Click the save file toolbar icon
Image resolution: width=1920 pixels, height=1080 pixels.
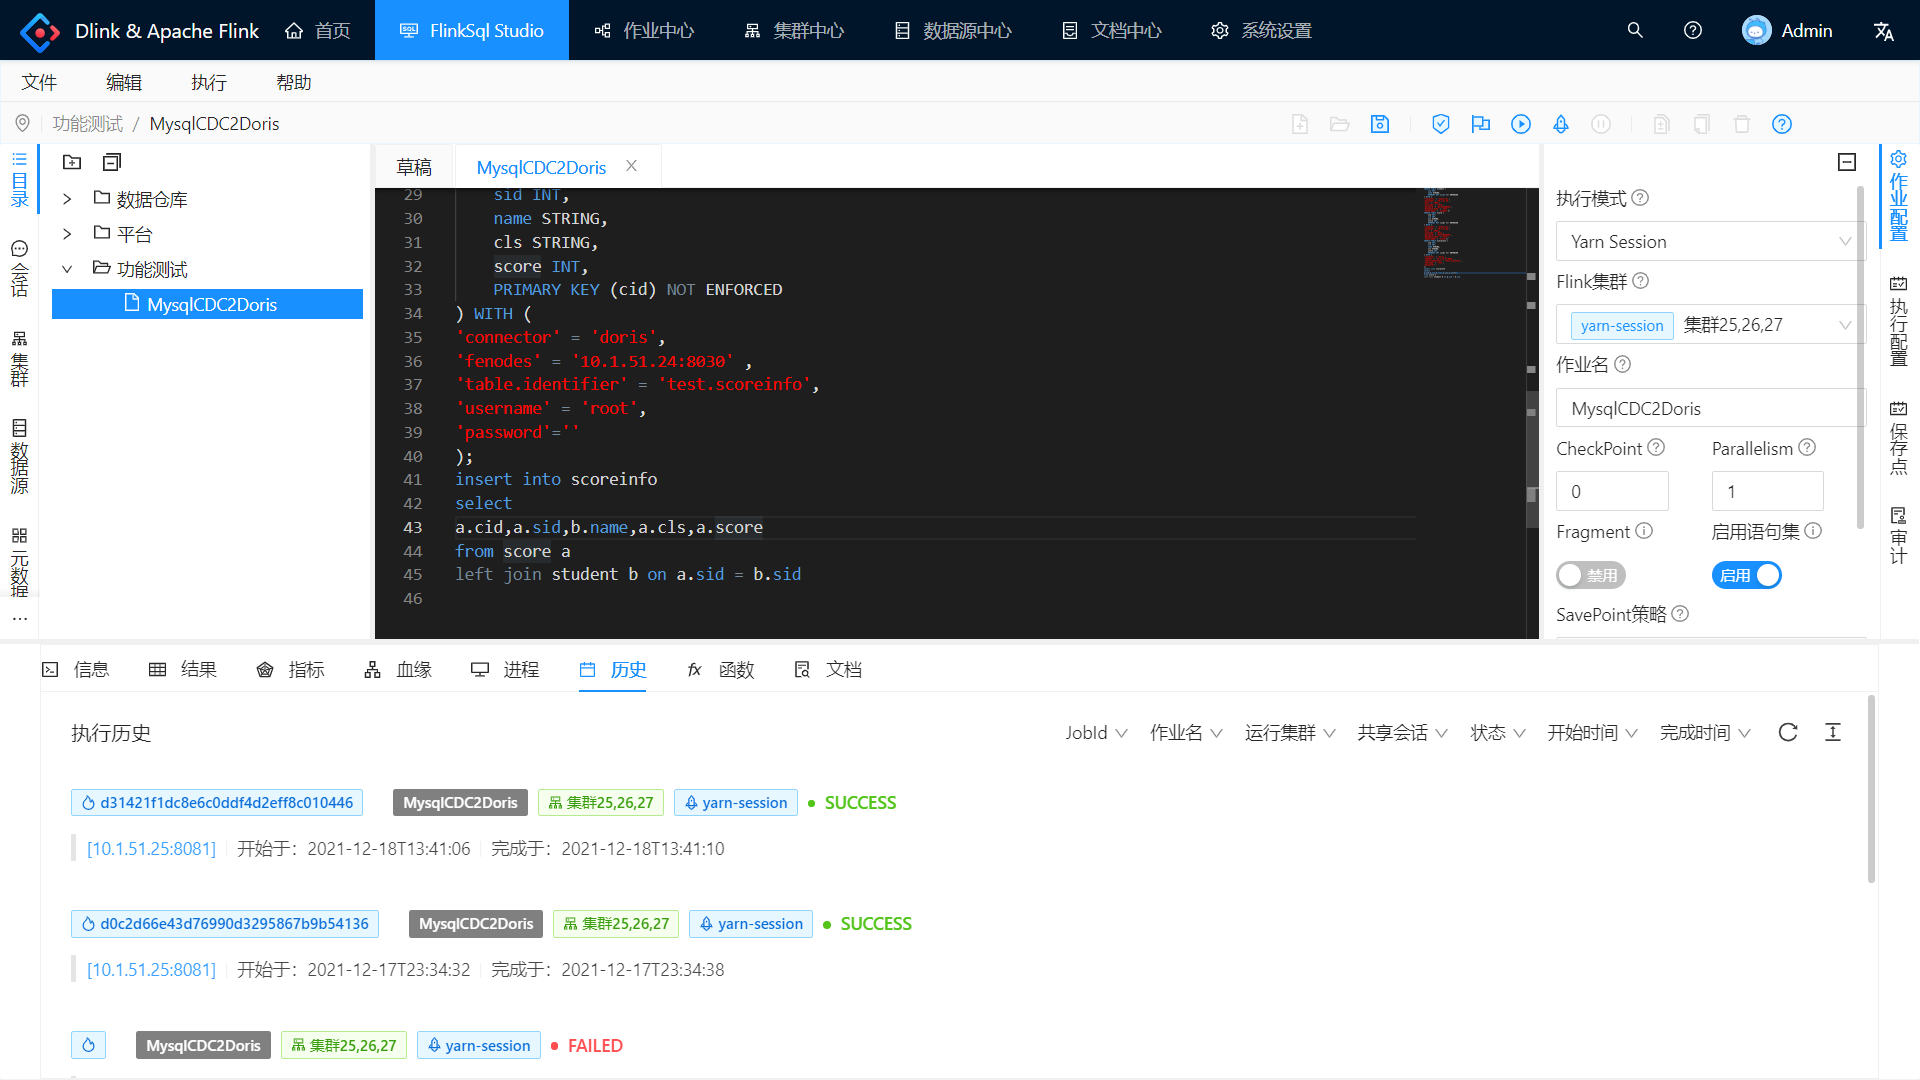pos(1380,124)
